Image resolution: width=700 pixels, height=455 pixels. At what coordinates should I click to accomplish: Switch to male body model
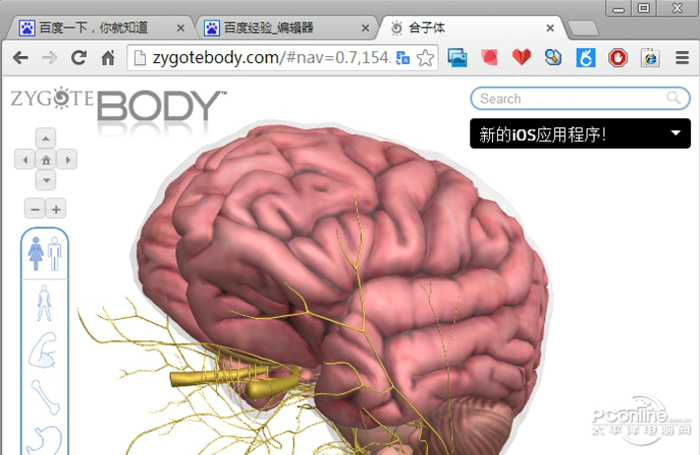coord(54,254)
